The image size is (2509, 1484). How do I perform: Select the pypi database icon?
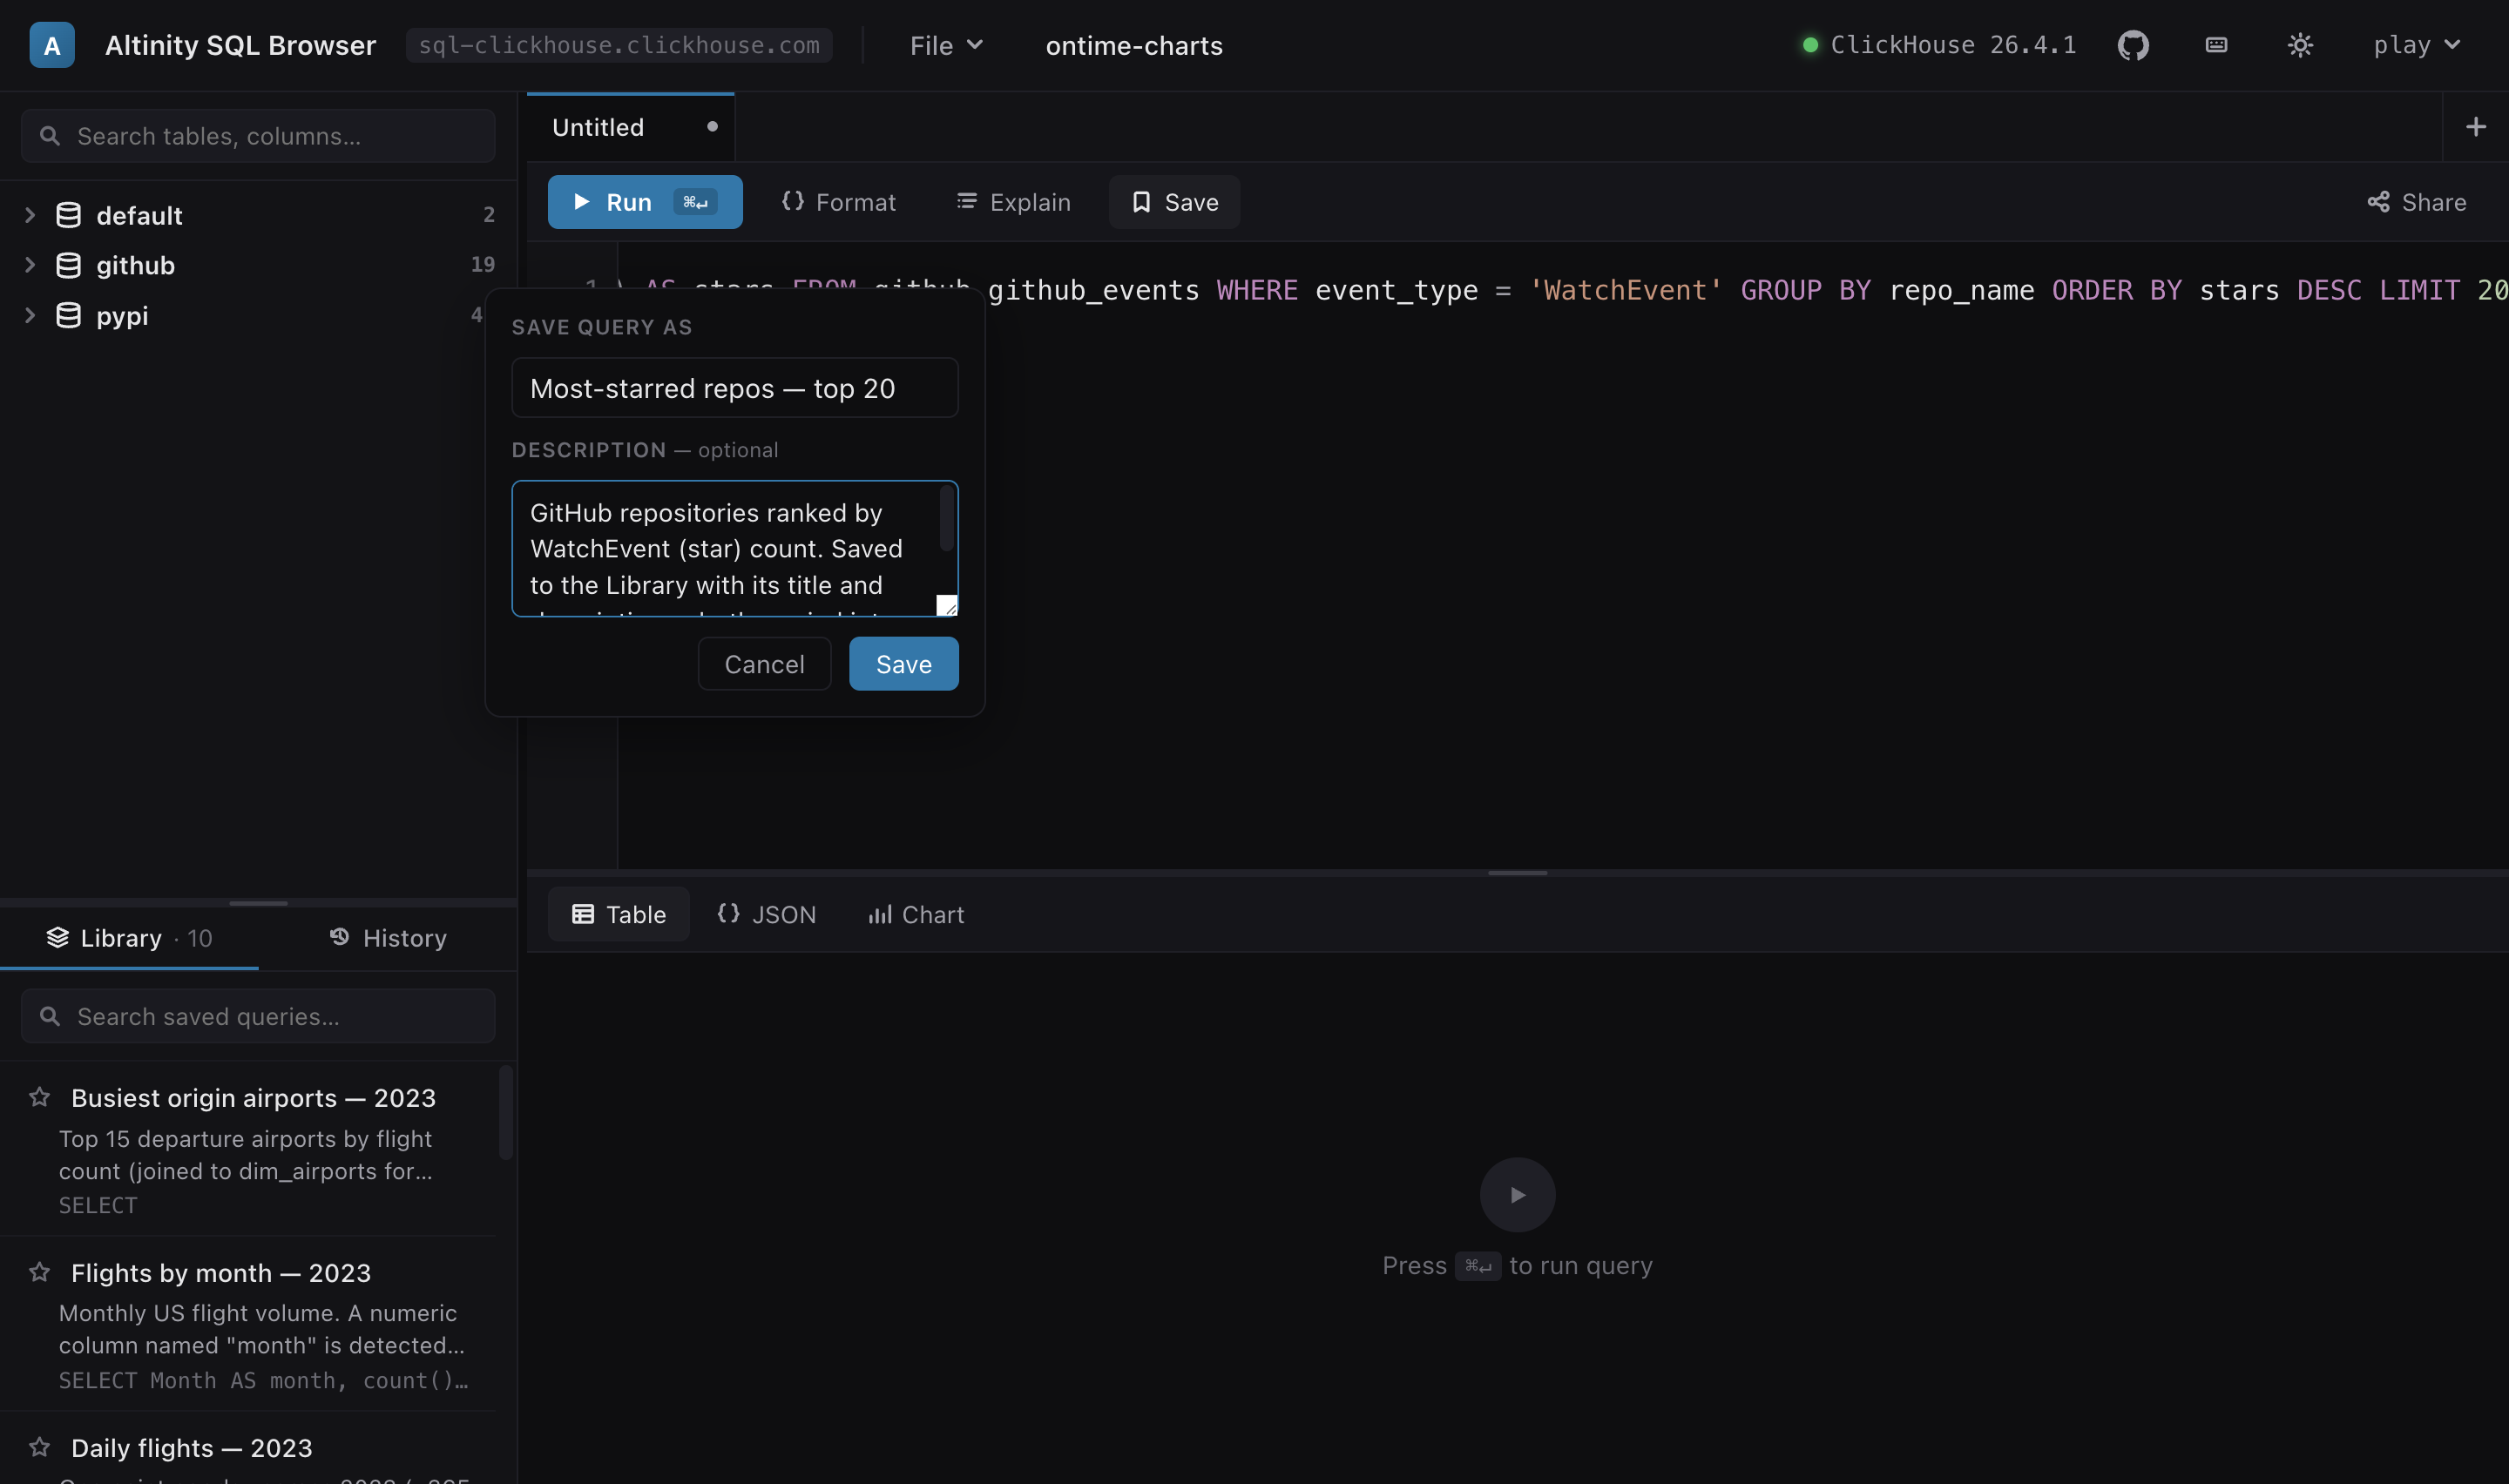68,316
